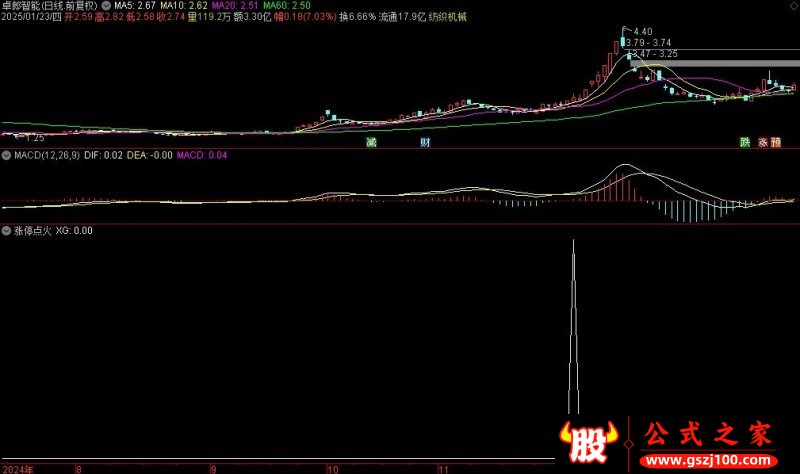Click the 4.40 high price label
Viewport: 800px width, 474px height.
[642, 32]
